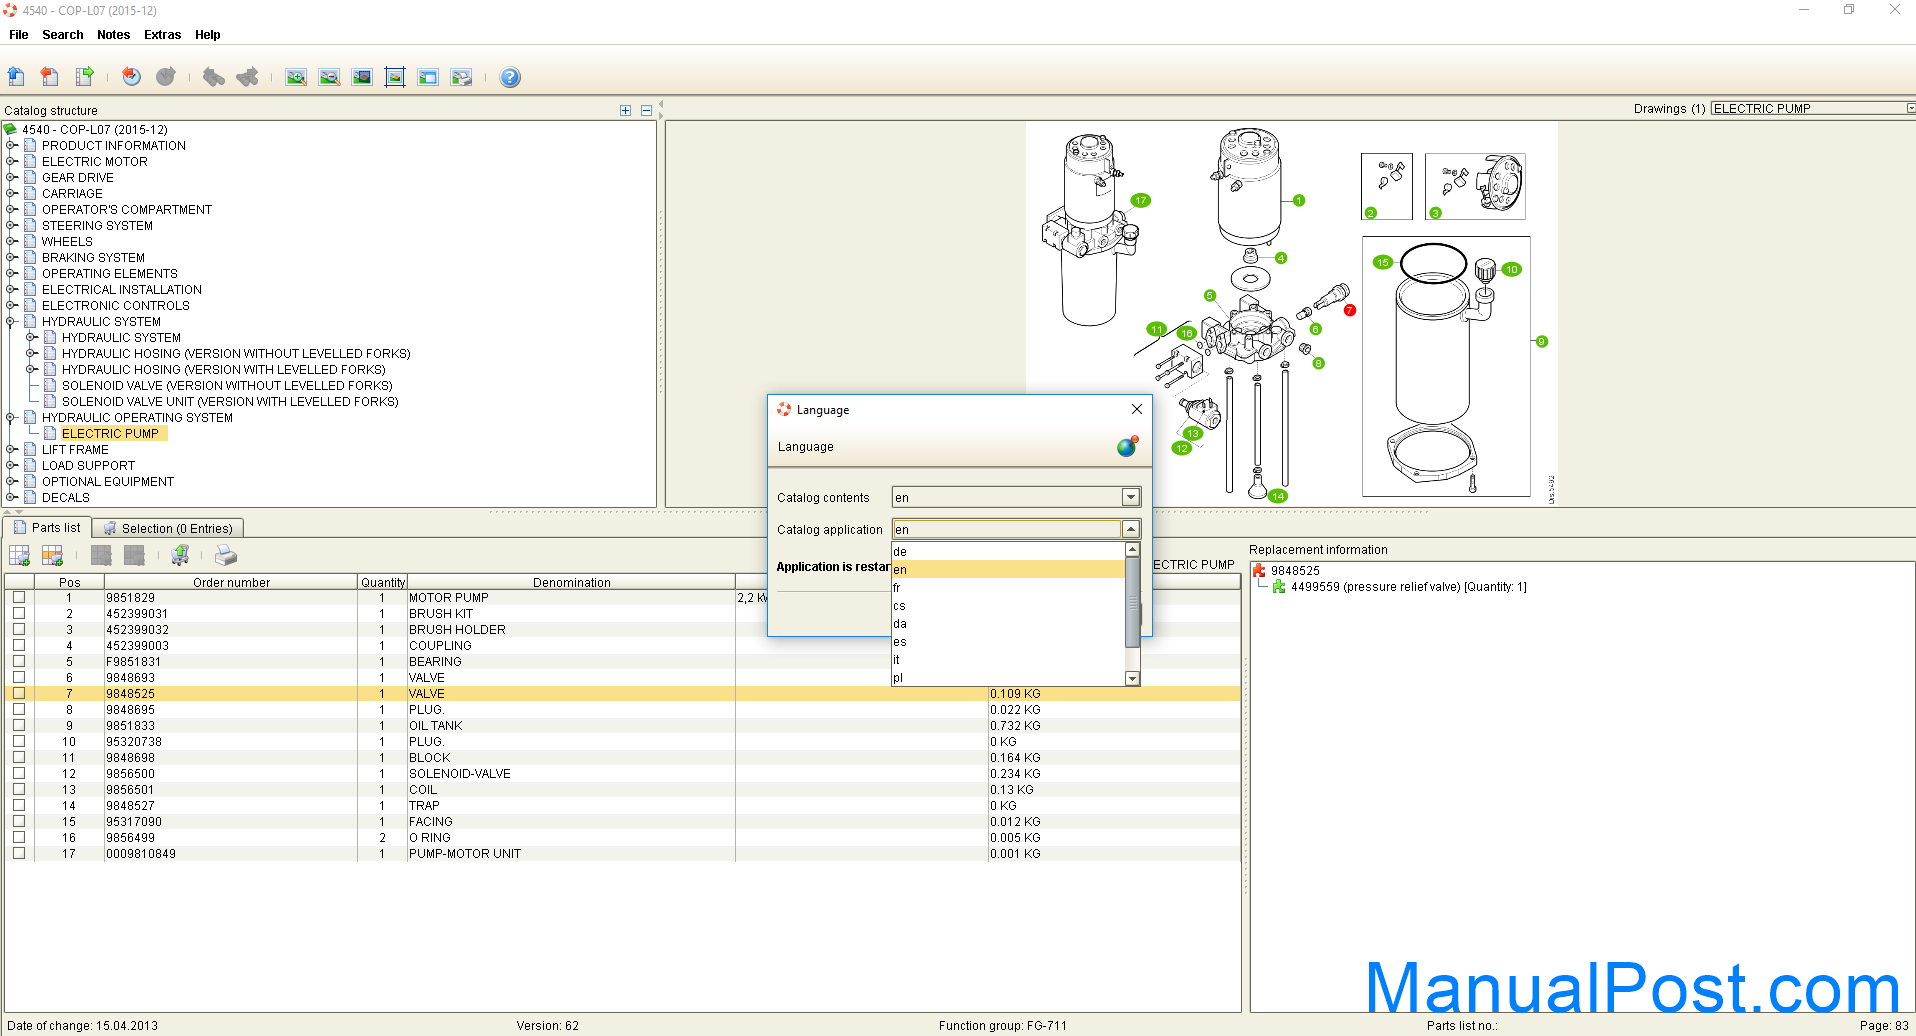Open the Catalog contents language dropdown

1131,497
